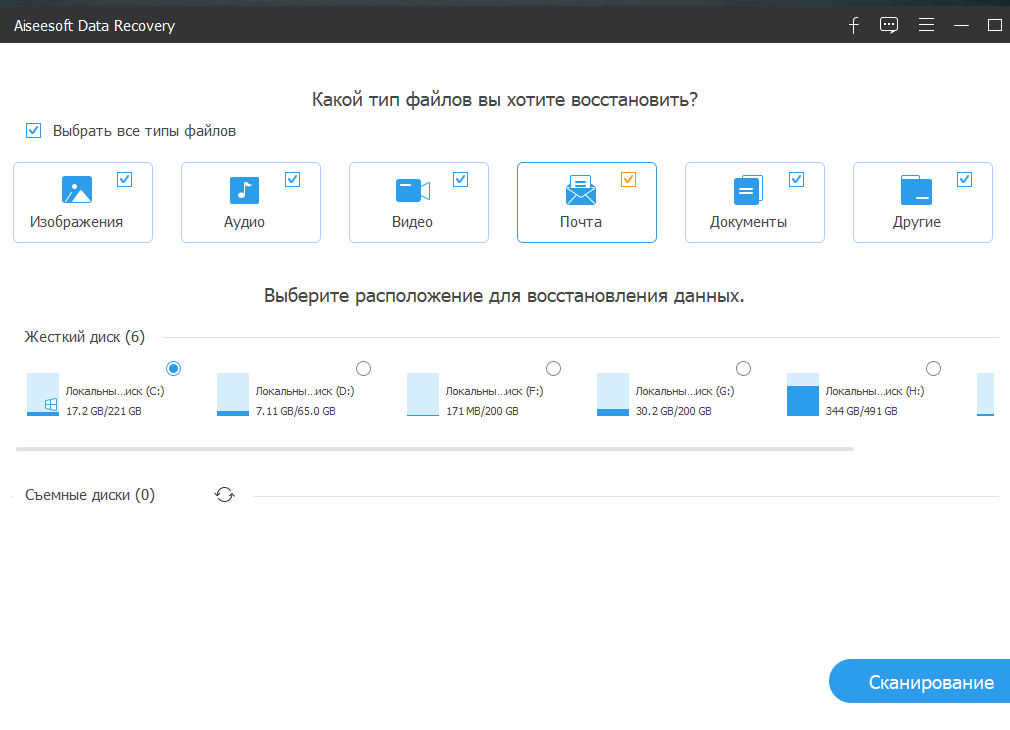Click the Видео camera icon
1010x730 pixels.
[412, 190]
